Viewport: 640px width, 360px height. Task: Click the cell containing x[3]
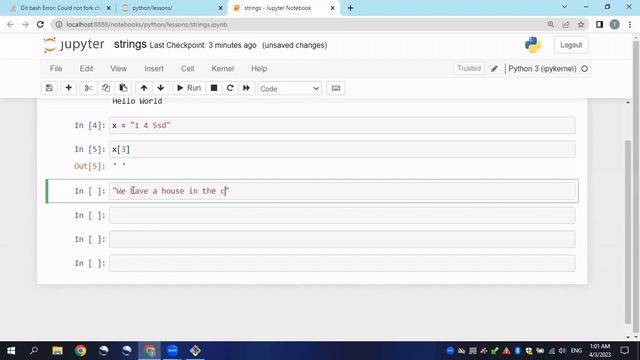(342, 149)
